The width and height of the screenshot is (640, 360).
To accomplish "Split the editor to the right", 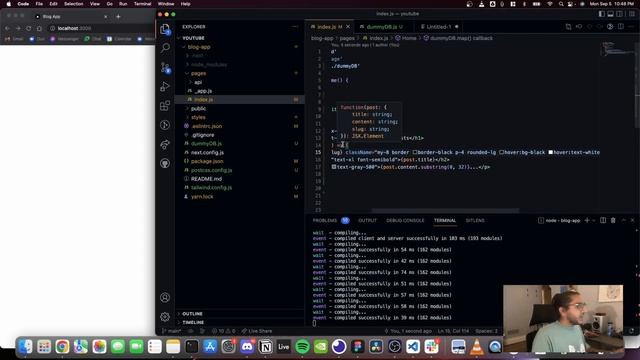I will [x=621, y=27].
